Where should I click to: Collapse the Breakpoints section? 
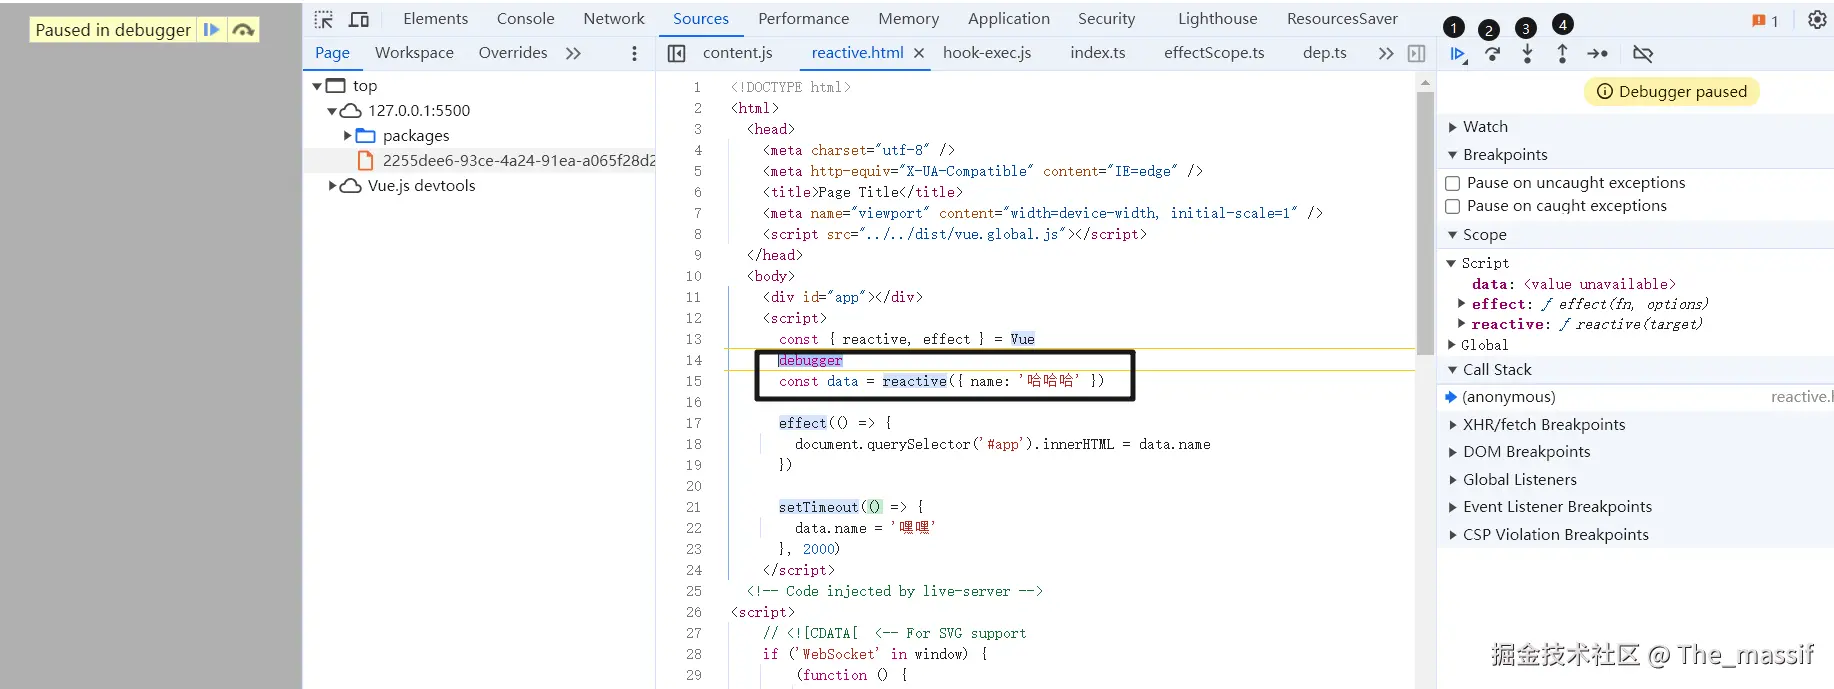(1453, 155)
